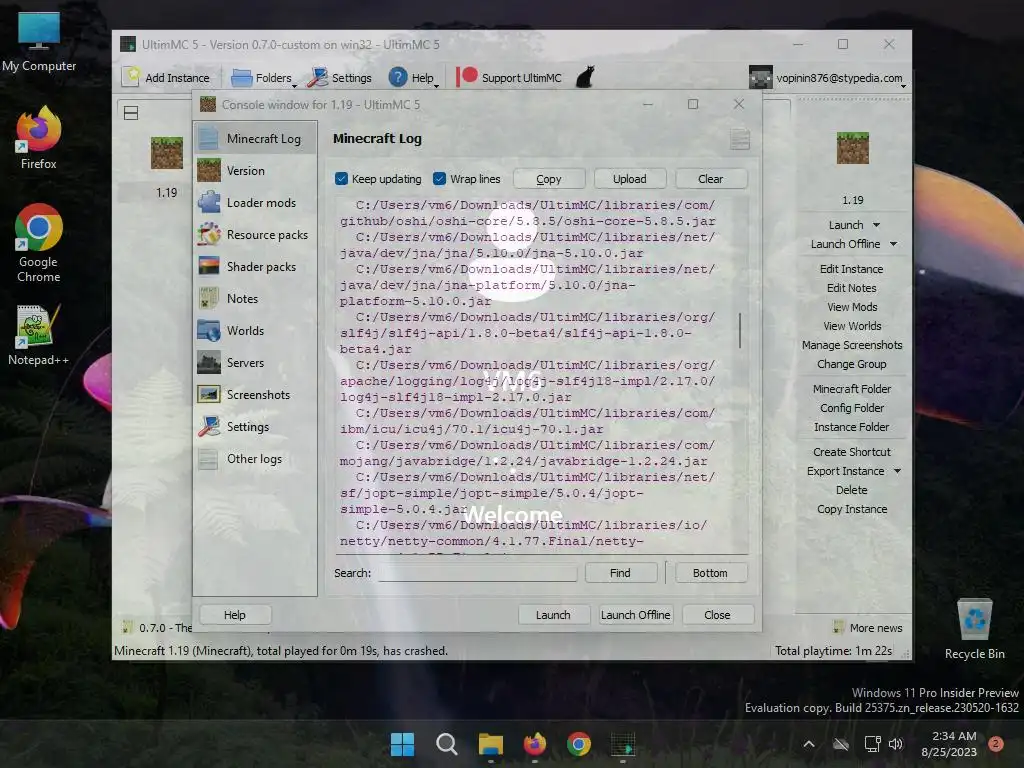The width and height of the screenshot is (1024, 768).
Task: Open the Google Chrome desktop shortcut
Action: click(39, 243)
